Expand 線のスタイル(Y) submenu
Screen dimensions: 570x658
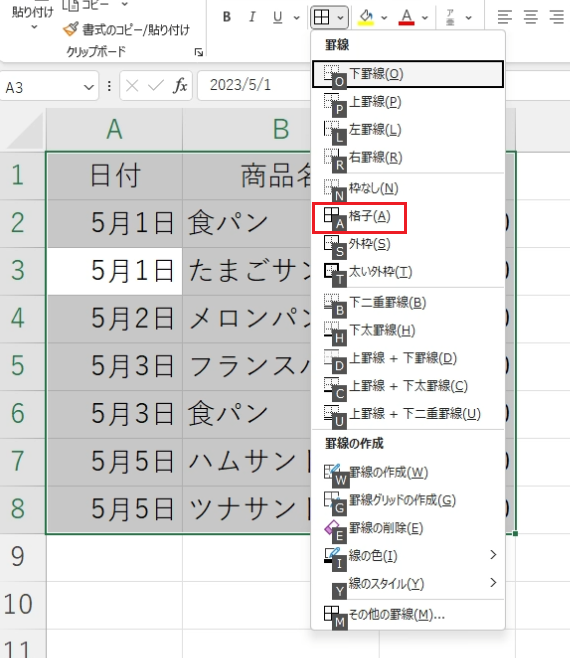[408, 583]
